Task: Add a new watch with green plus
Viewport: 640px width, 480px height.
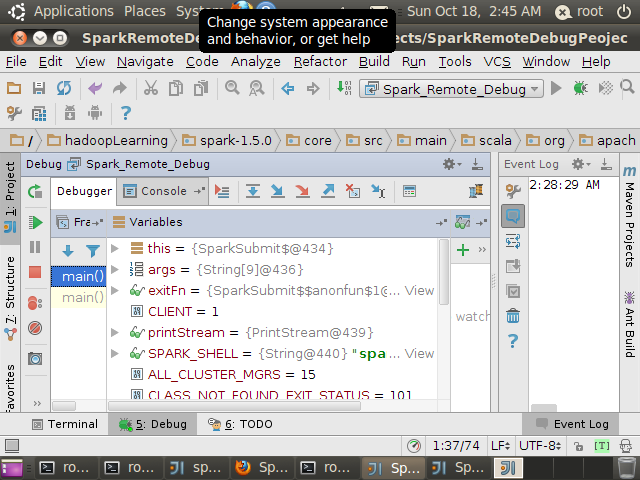Action: (463, 250)
